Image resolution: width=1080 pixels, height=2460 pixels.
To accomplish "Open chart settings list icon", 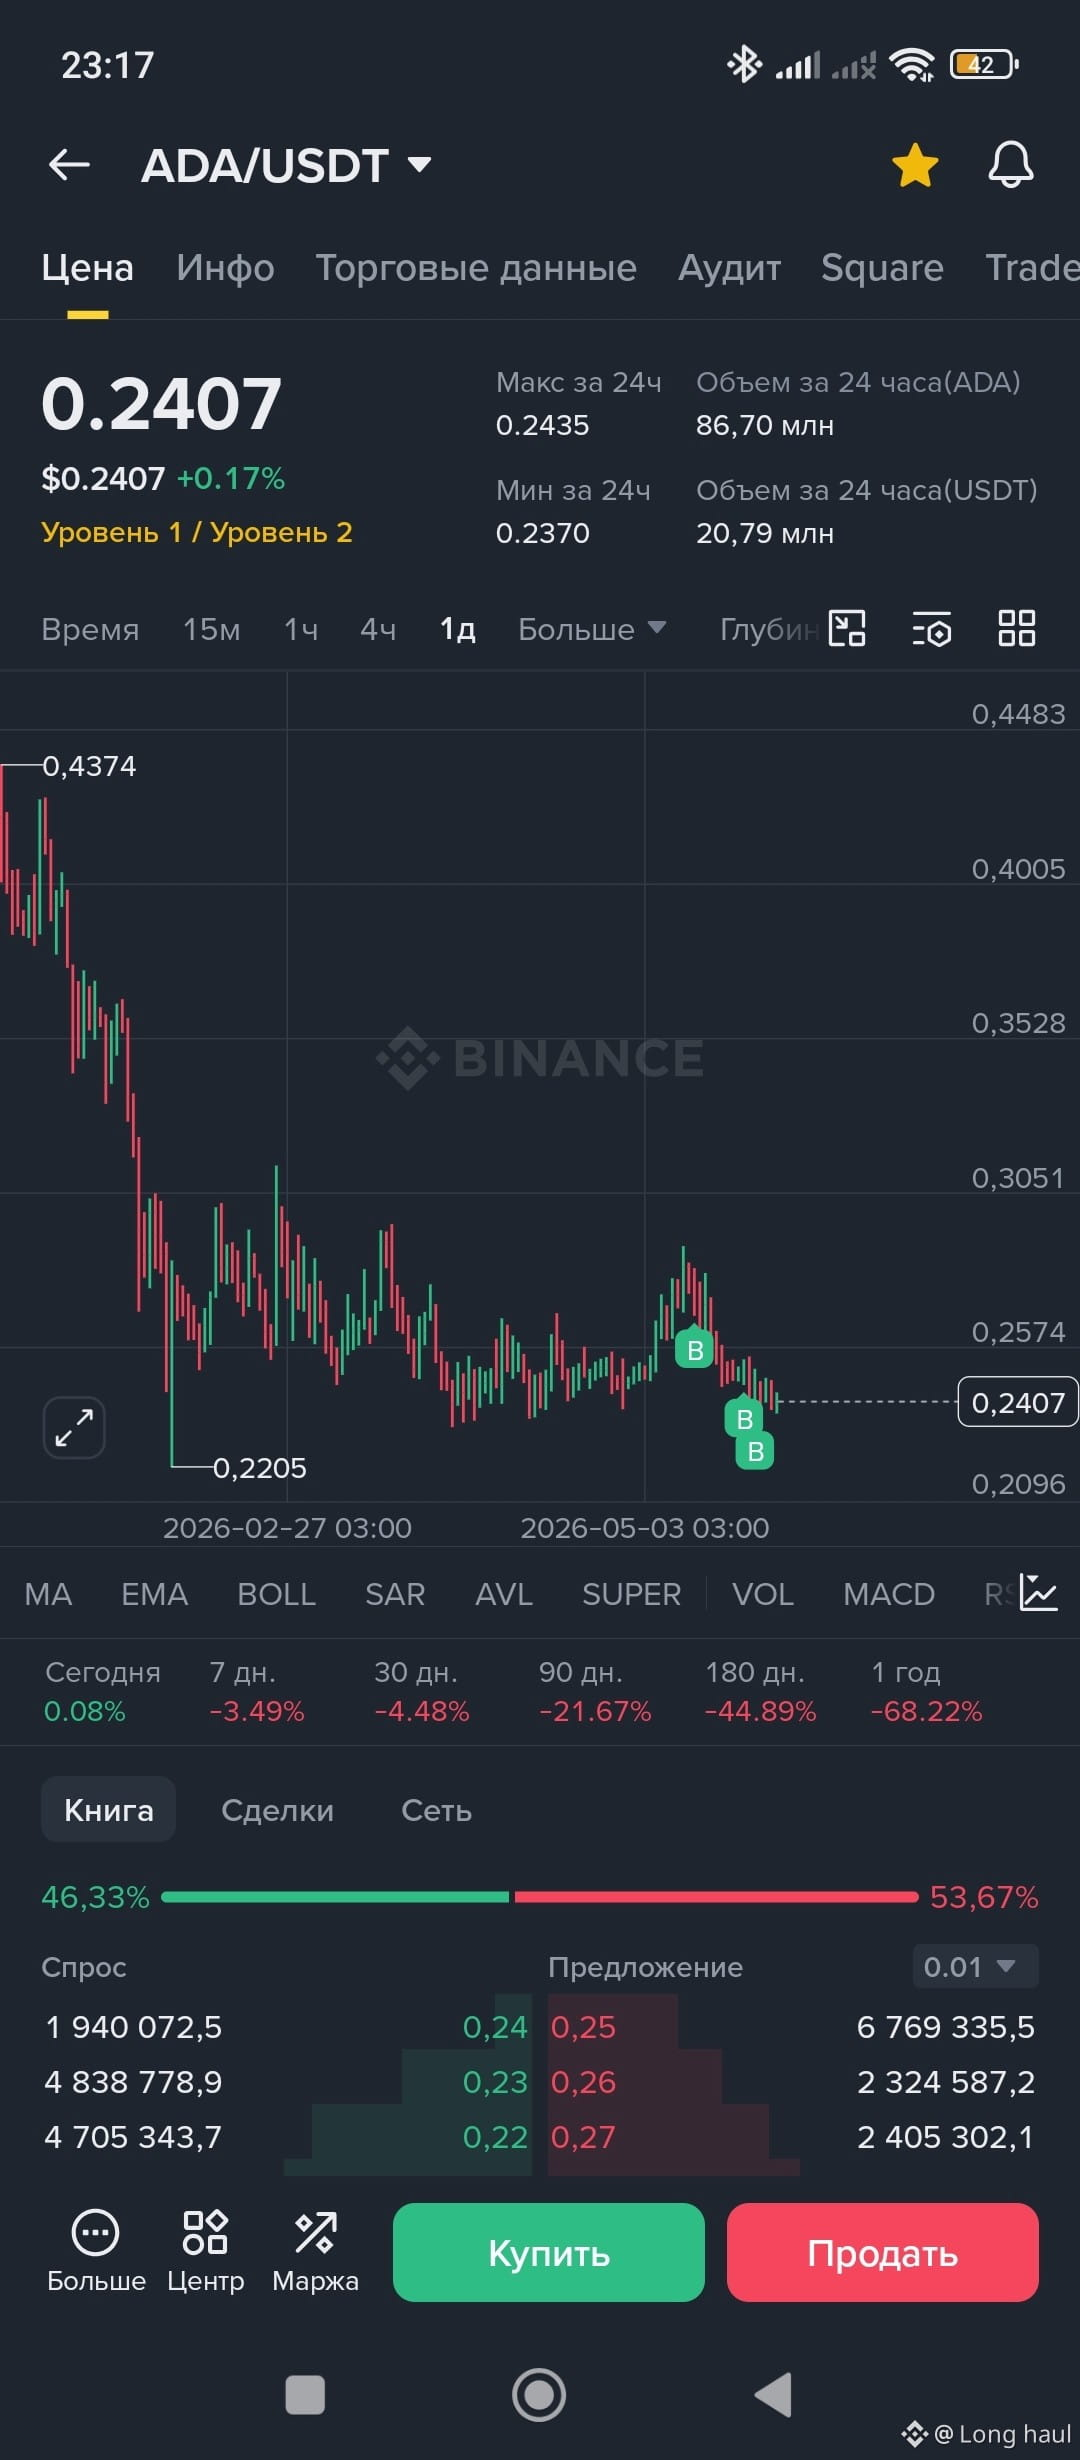I will click(932, 630).
